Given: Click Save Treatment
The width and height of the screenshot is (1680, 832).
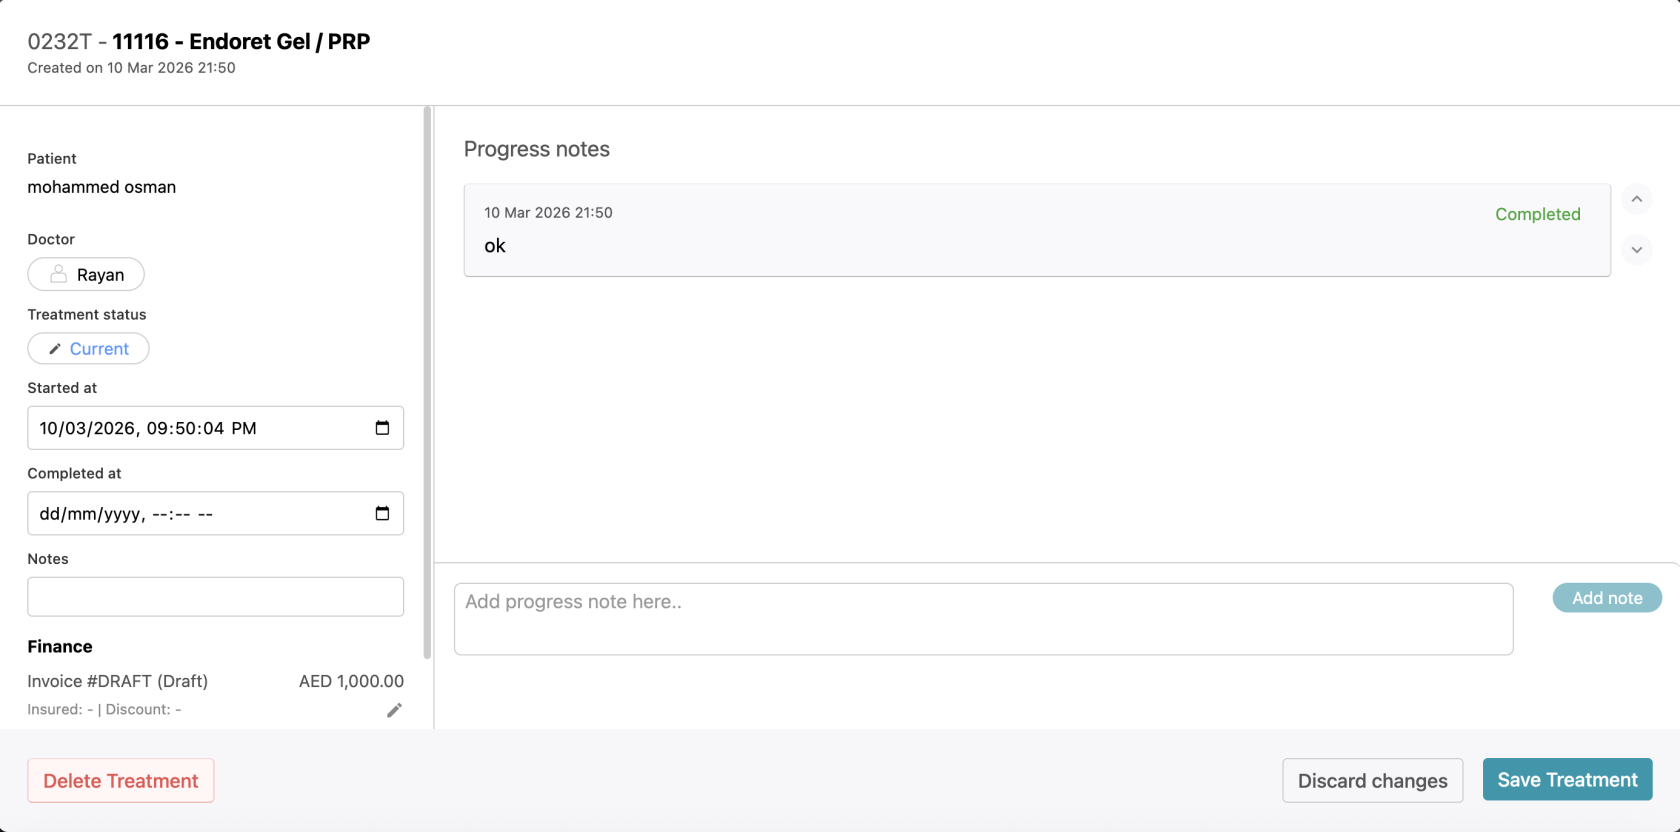Looking at the screenshot, I should point(1567,780).
